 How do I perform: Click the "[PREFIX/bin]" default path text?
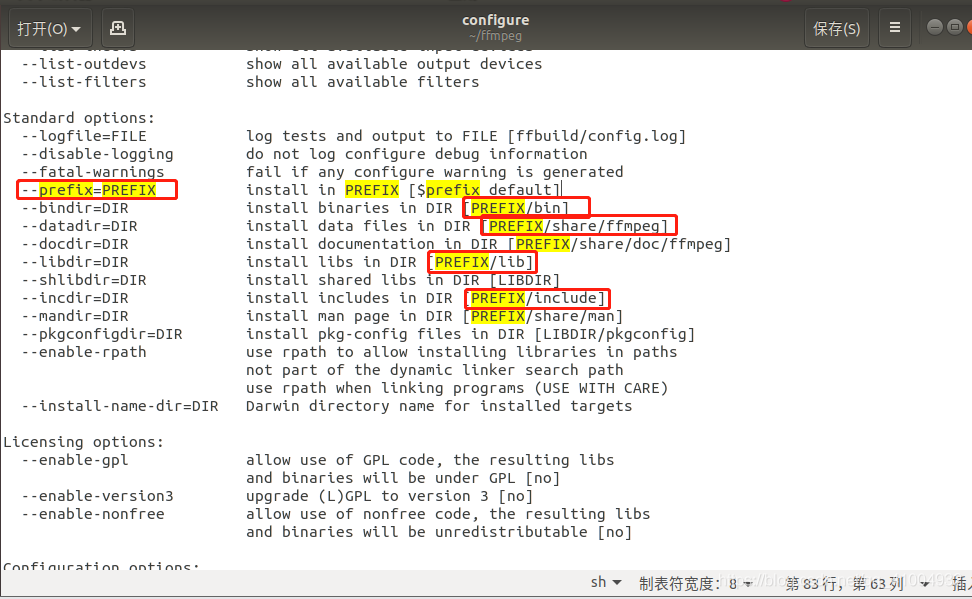(x=516, y=208)
